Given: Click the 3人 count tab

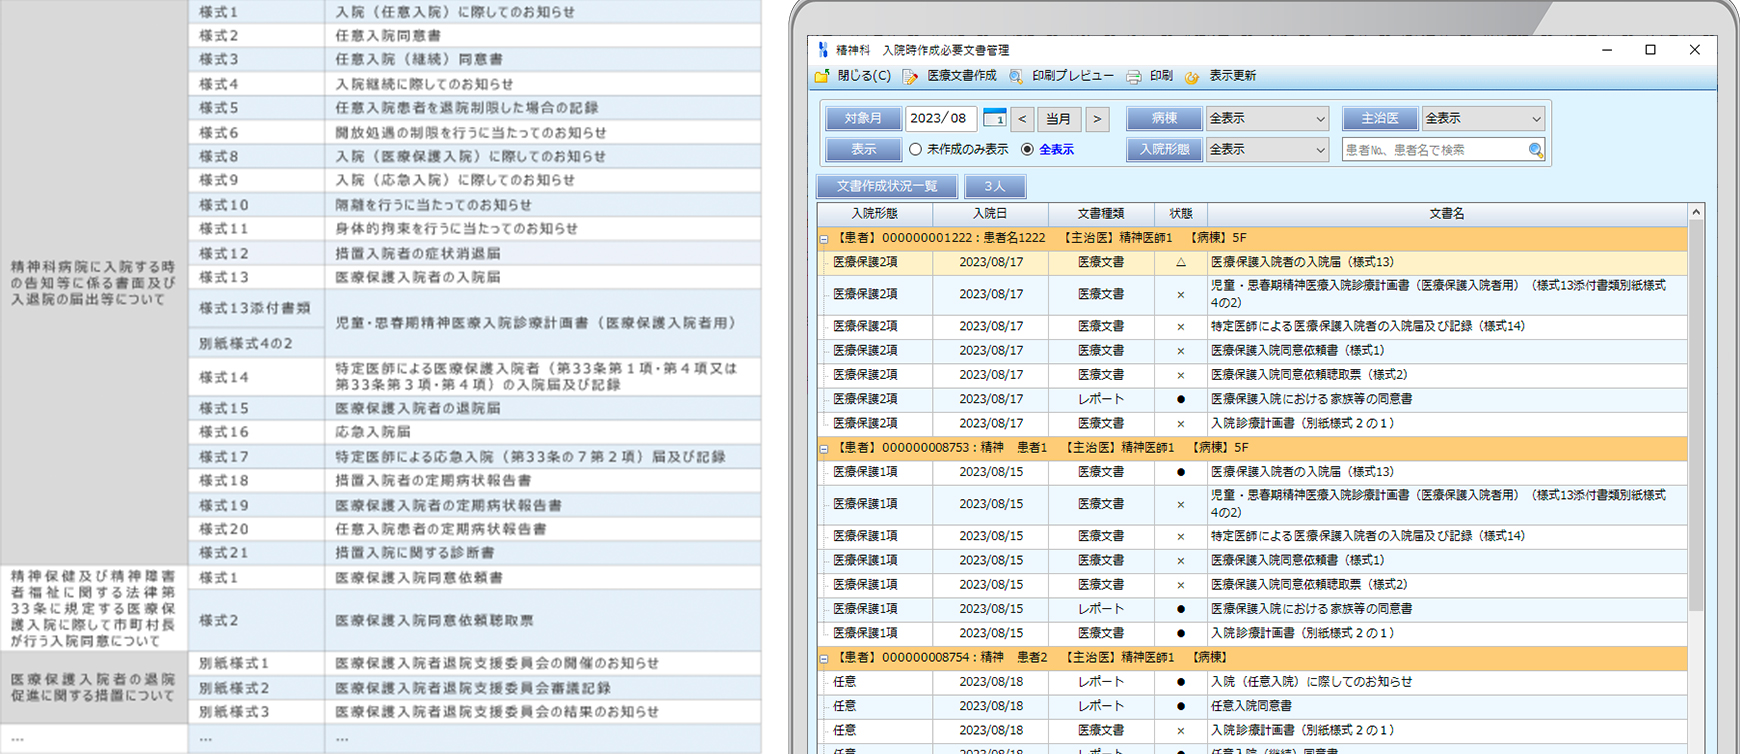Looking at the screenshot, I should tap(995, 186).
